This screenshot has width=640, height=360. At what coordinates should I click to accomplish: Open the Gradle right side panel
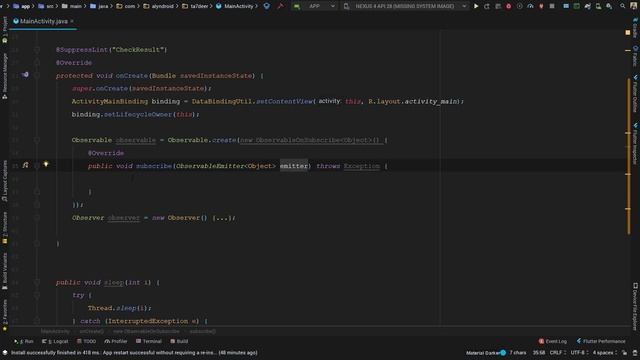click(636, 27)
